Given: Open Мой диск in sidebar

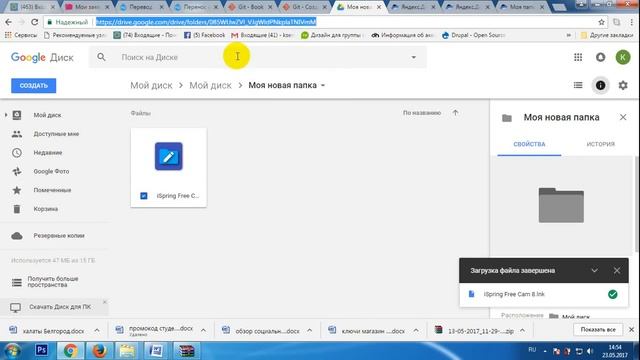Looking at the screenshot, I should (x=47, y=116).
